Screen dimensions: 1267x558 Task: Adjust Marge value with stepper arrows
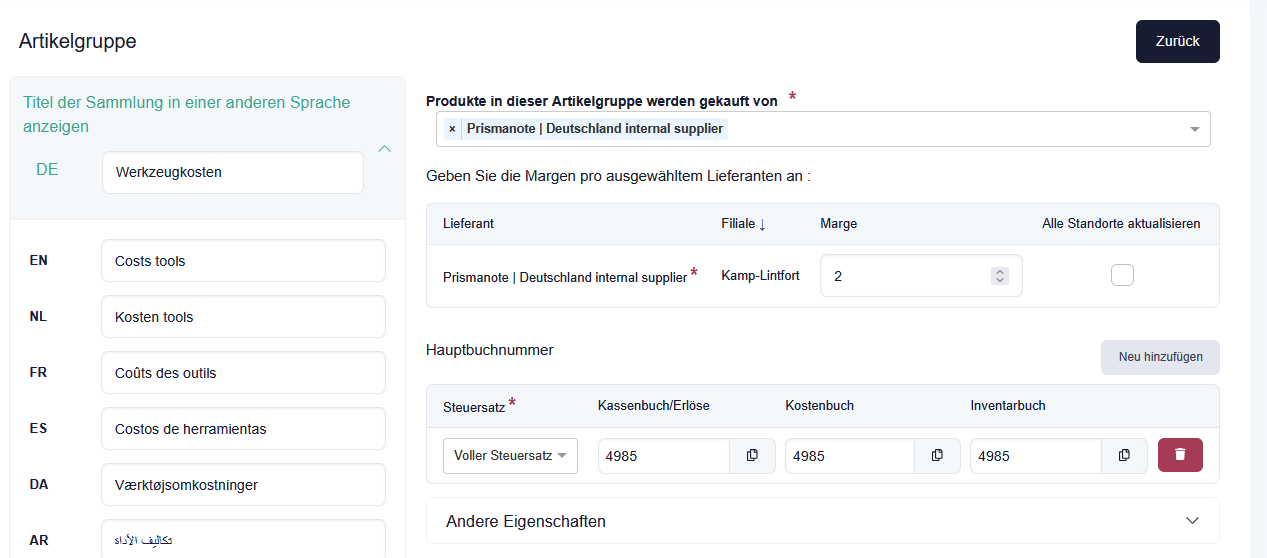pos(999,275)
